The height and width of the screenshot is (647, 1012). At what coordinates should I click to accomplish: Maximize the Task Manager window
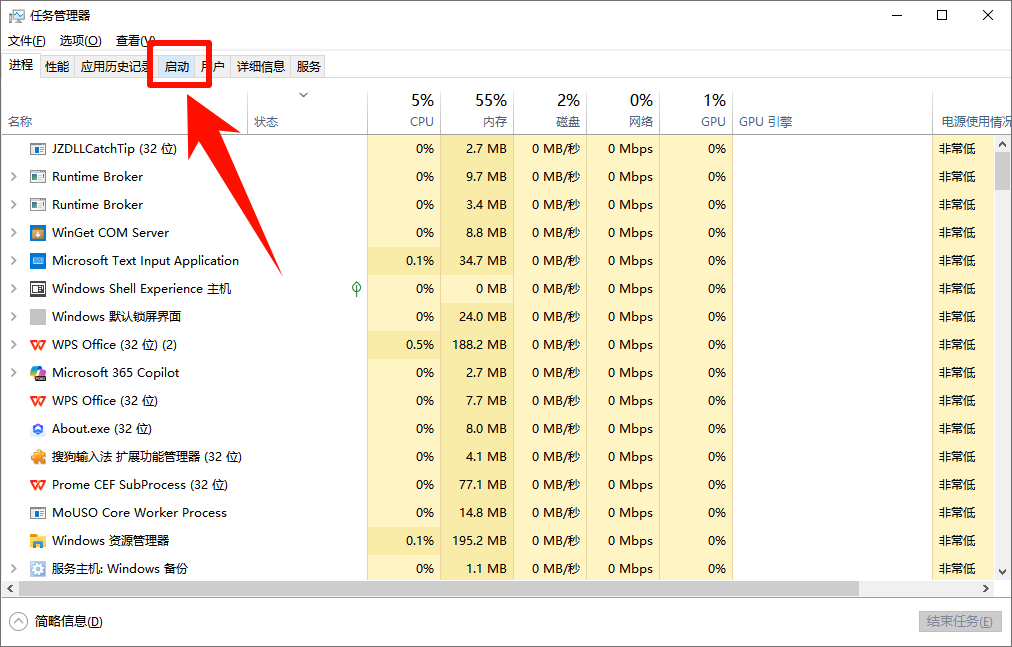[x=942, y=15]
